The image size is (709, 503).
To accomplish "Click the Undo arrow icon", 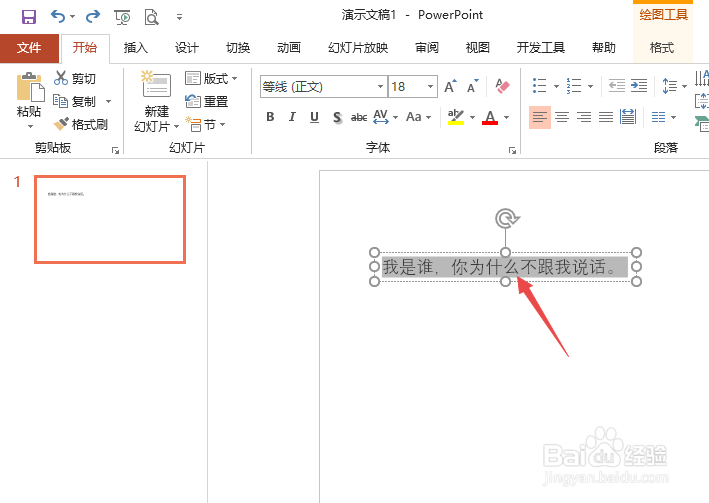I will point(57,17).
